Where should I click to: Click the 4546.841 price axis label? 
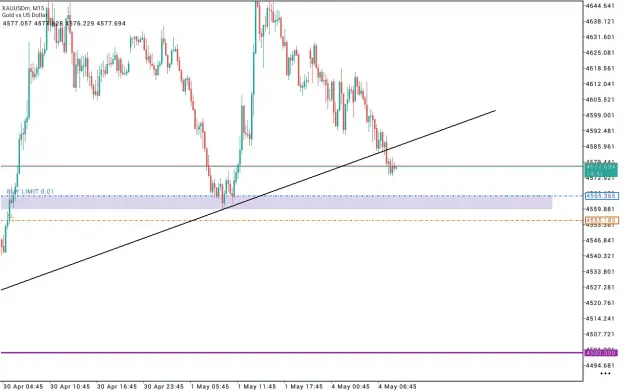click(600, 240)
